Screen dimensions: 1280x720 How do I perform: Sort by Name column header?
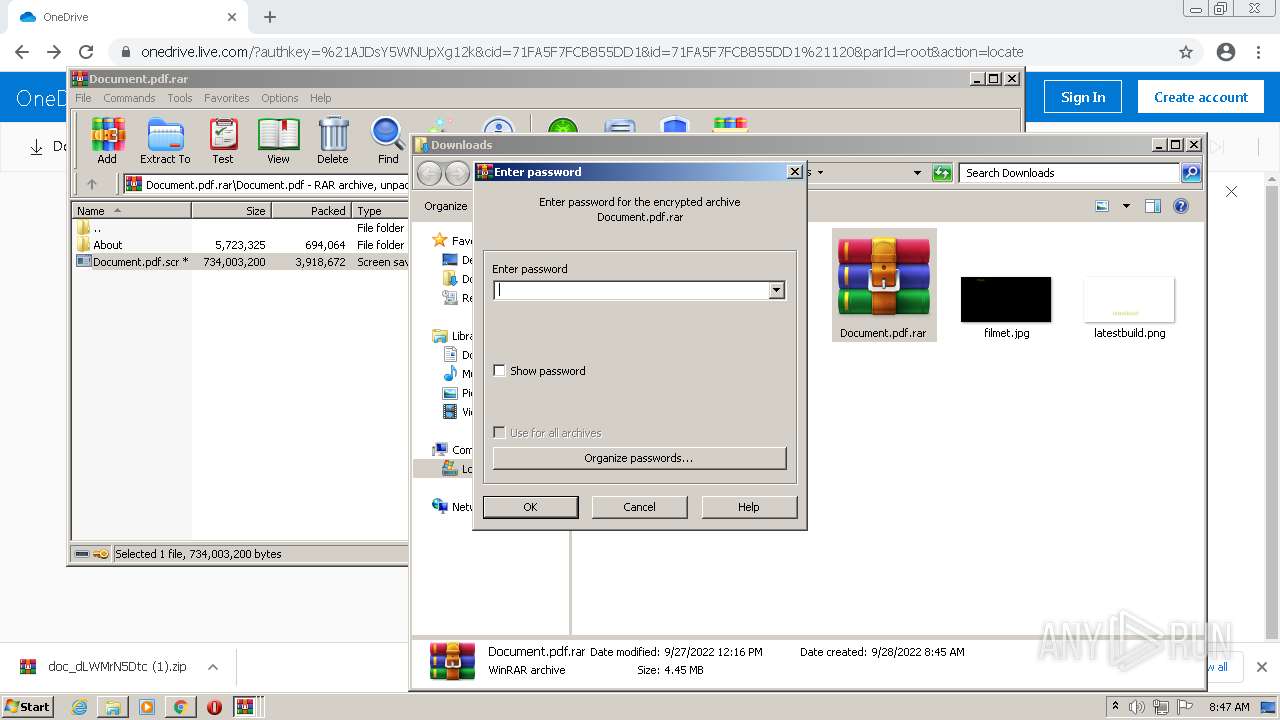pos(132,211)
